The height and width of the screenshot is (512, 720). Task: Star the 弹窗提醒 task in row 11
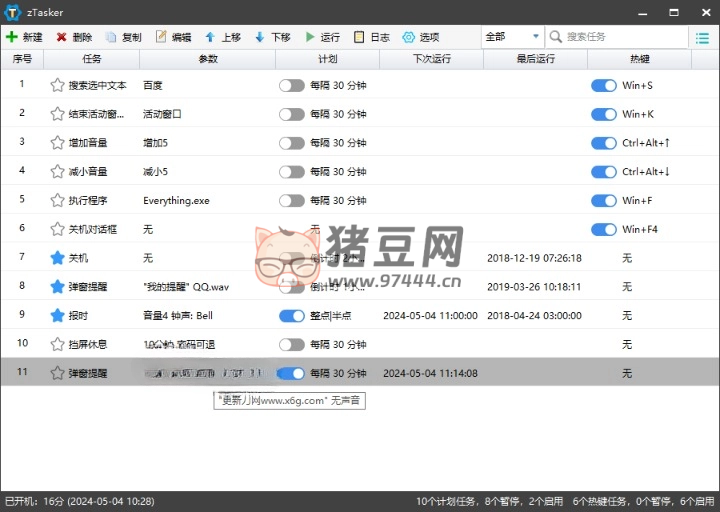[x=57, y=373]
